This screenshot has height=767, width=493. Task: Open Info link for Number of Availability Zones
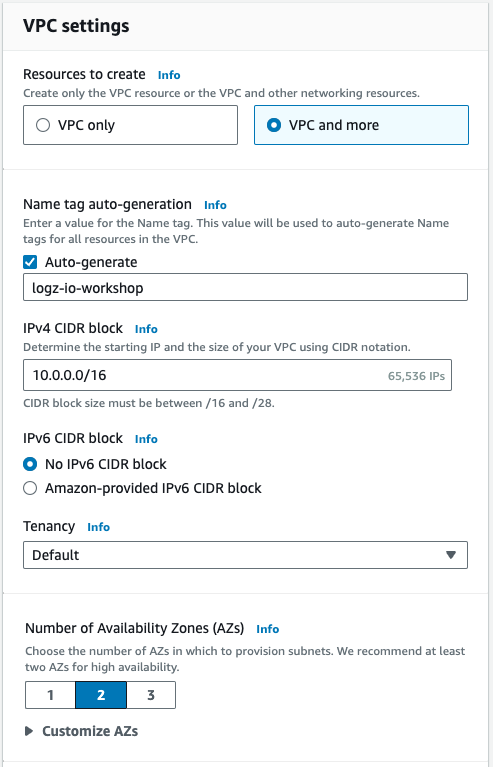[x=268, y=629]
